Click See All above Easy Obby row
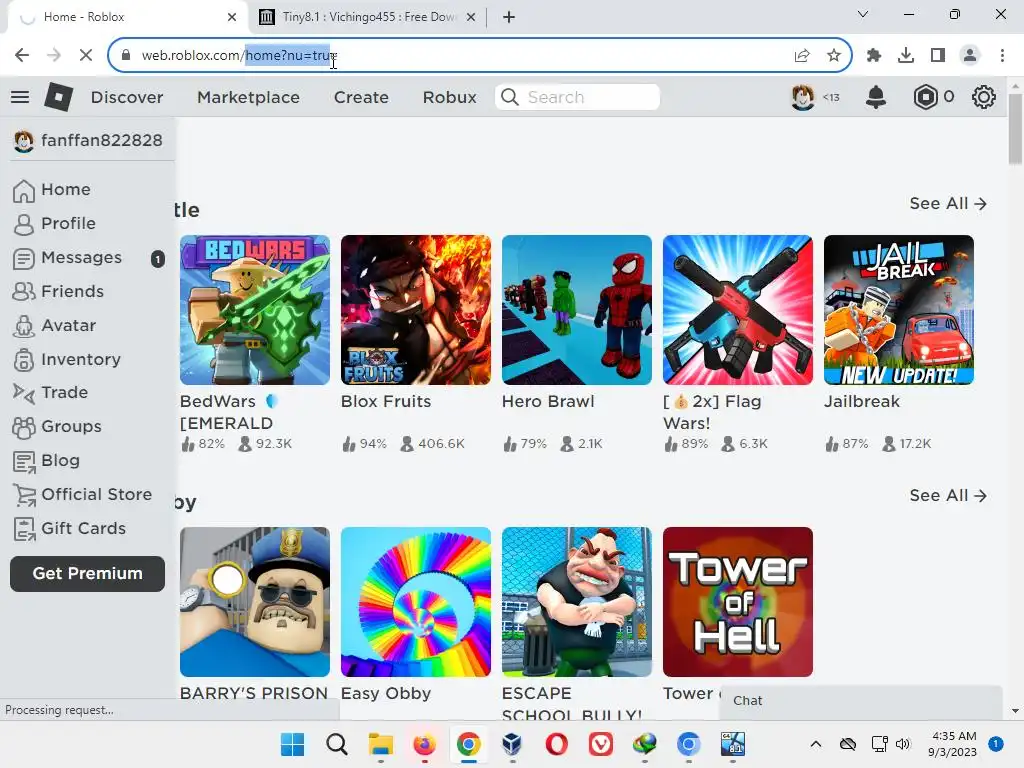 click(x=948, y=496)
